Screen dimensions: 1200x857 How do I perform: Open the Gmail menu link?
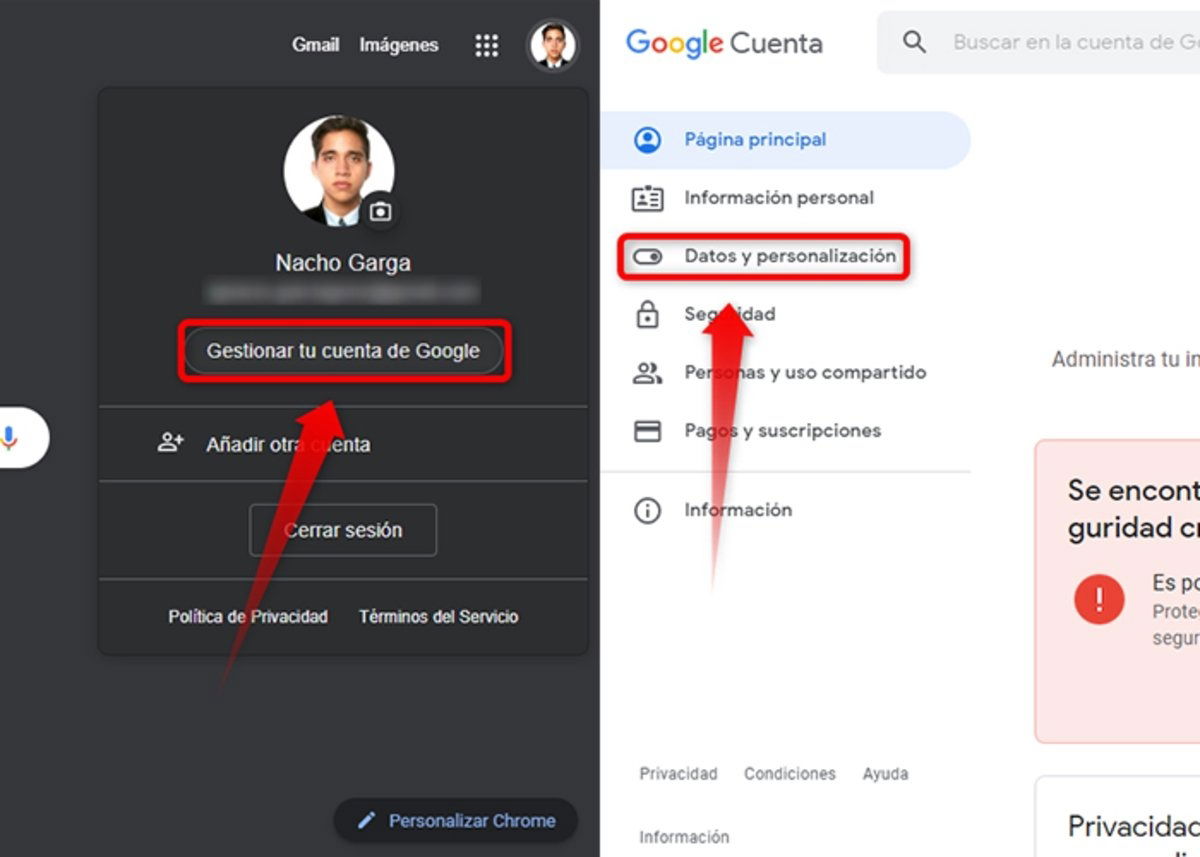(x=316, y=45)
